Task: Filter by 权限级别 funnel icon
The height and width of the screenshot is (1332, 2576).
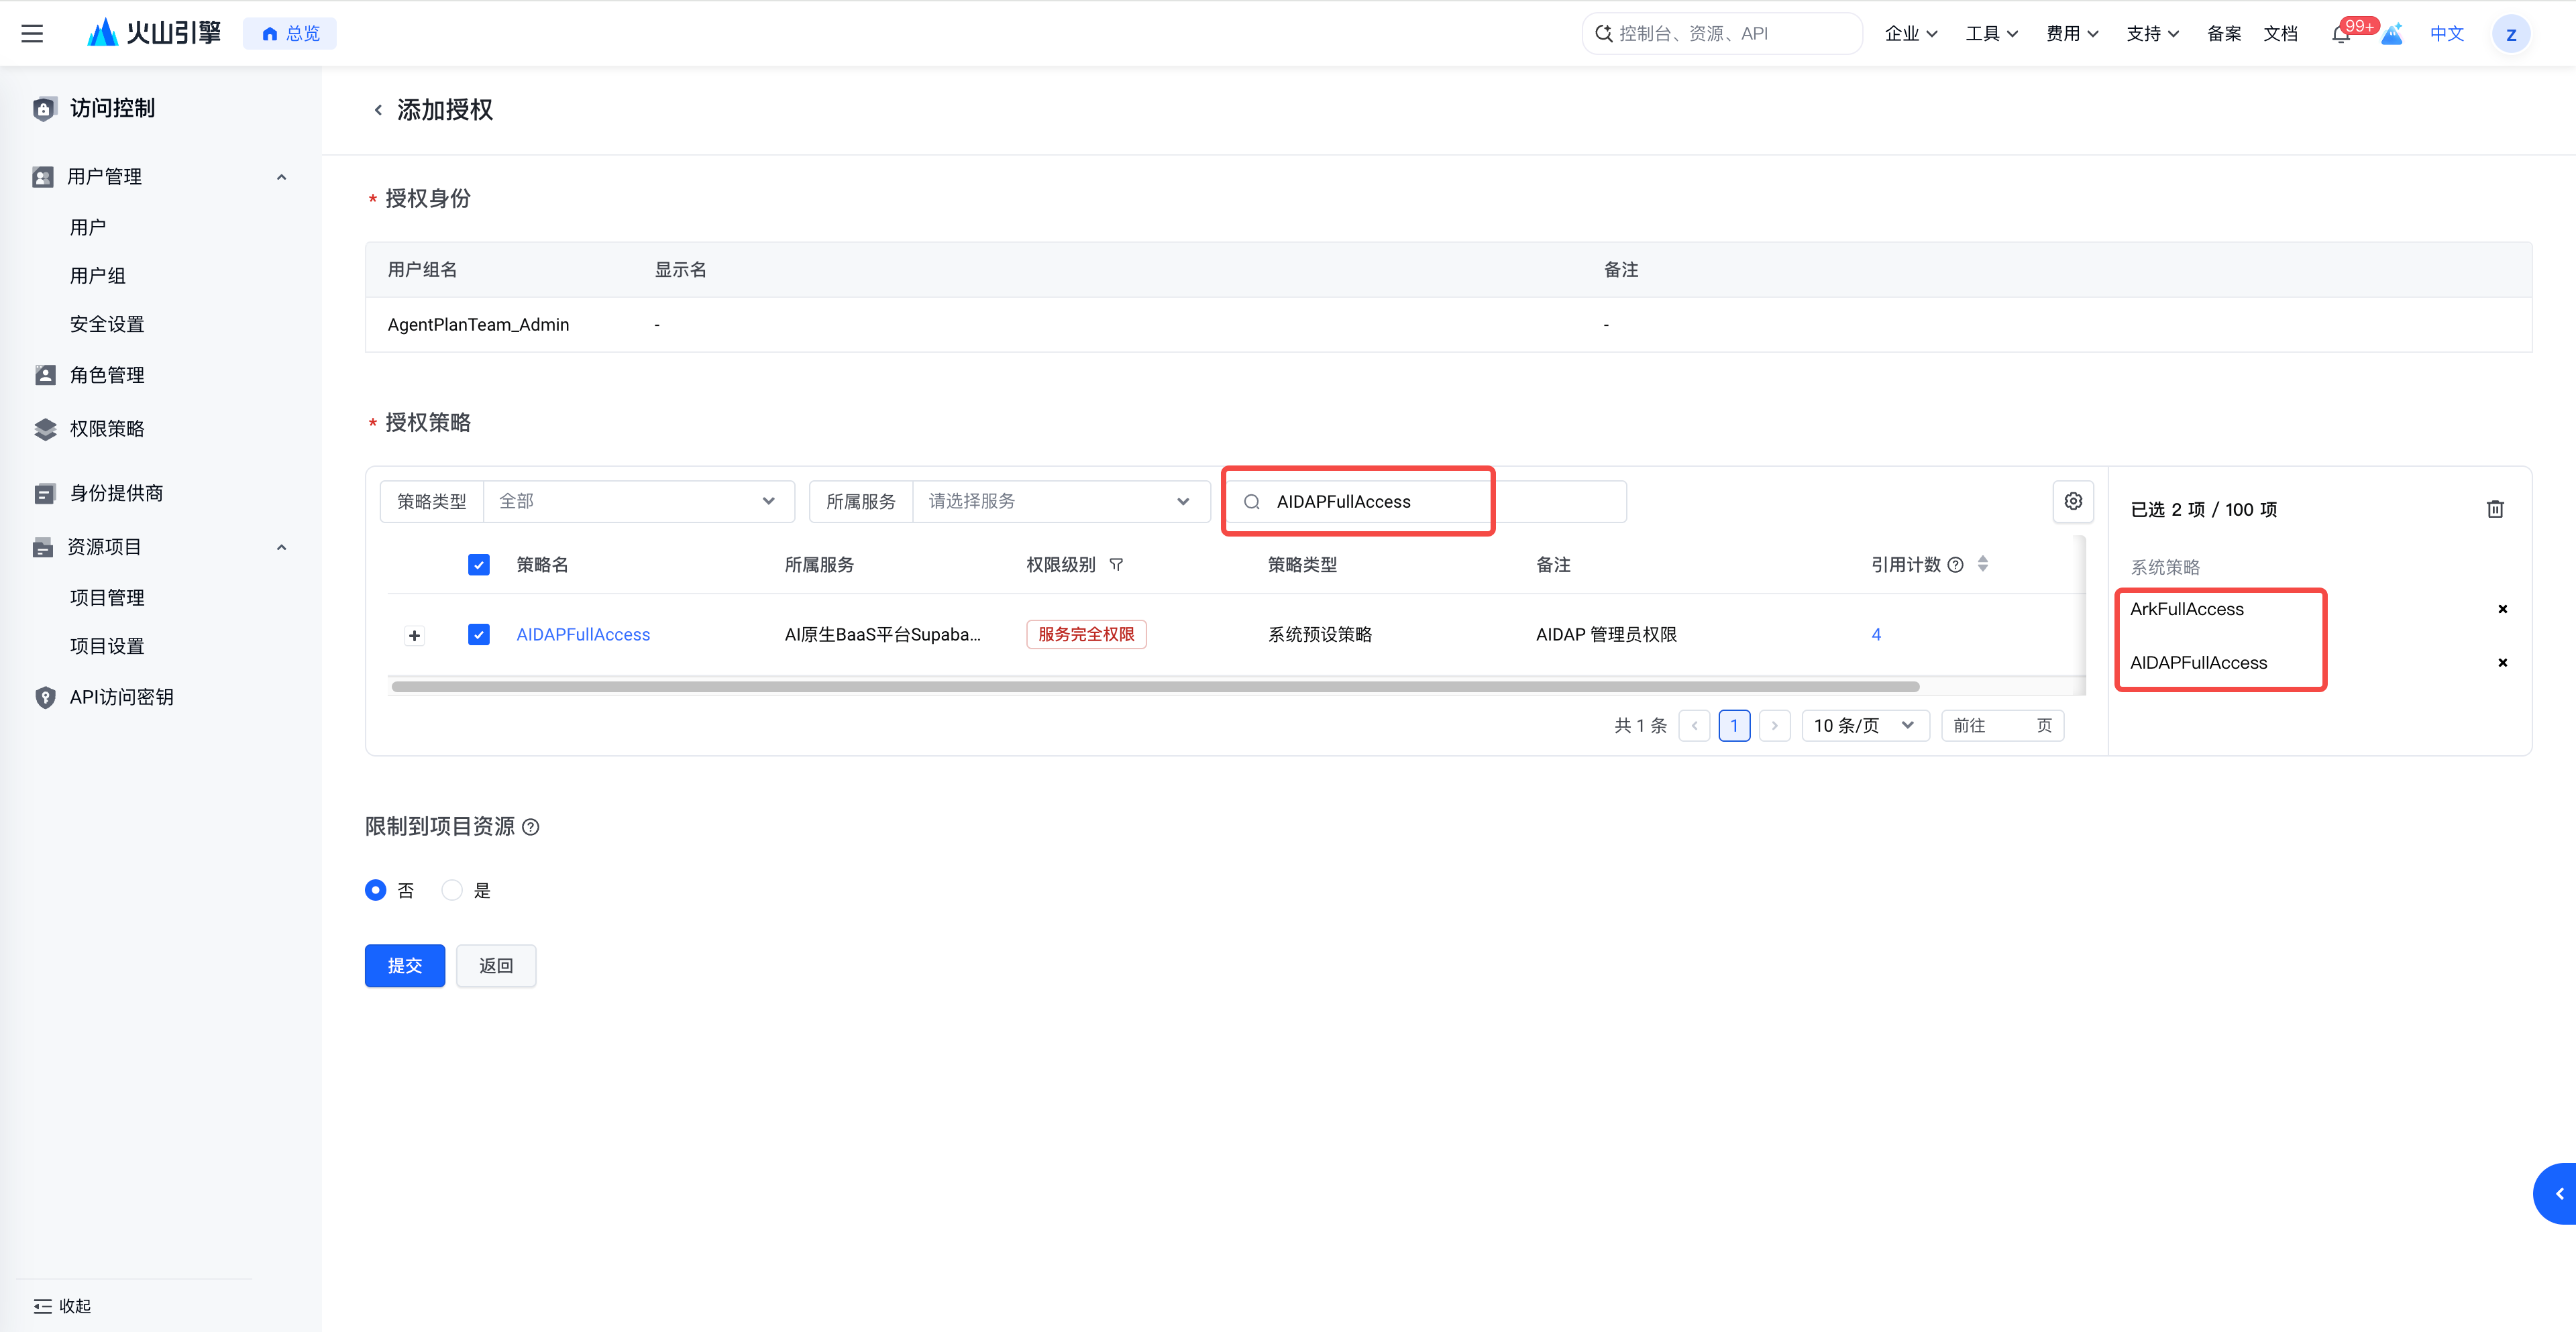Action: click(1116, 565)
